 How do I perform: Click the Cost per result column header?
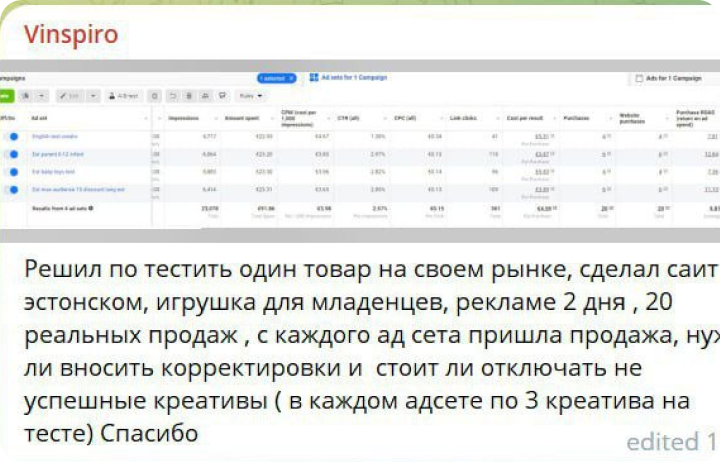525,116
